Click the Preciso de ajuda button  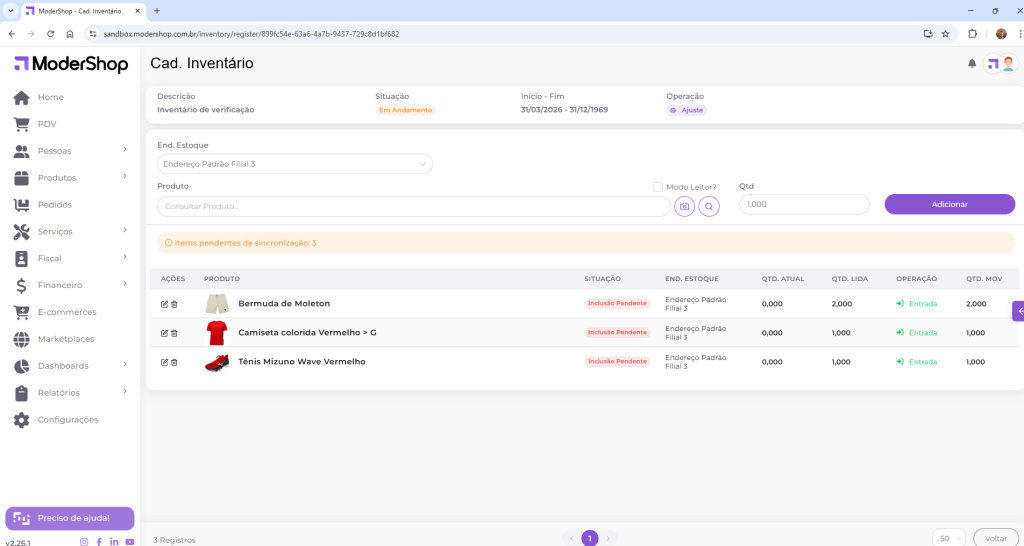point(70,518)
